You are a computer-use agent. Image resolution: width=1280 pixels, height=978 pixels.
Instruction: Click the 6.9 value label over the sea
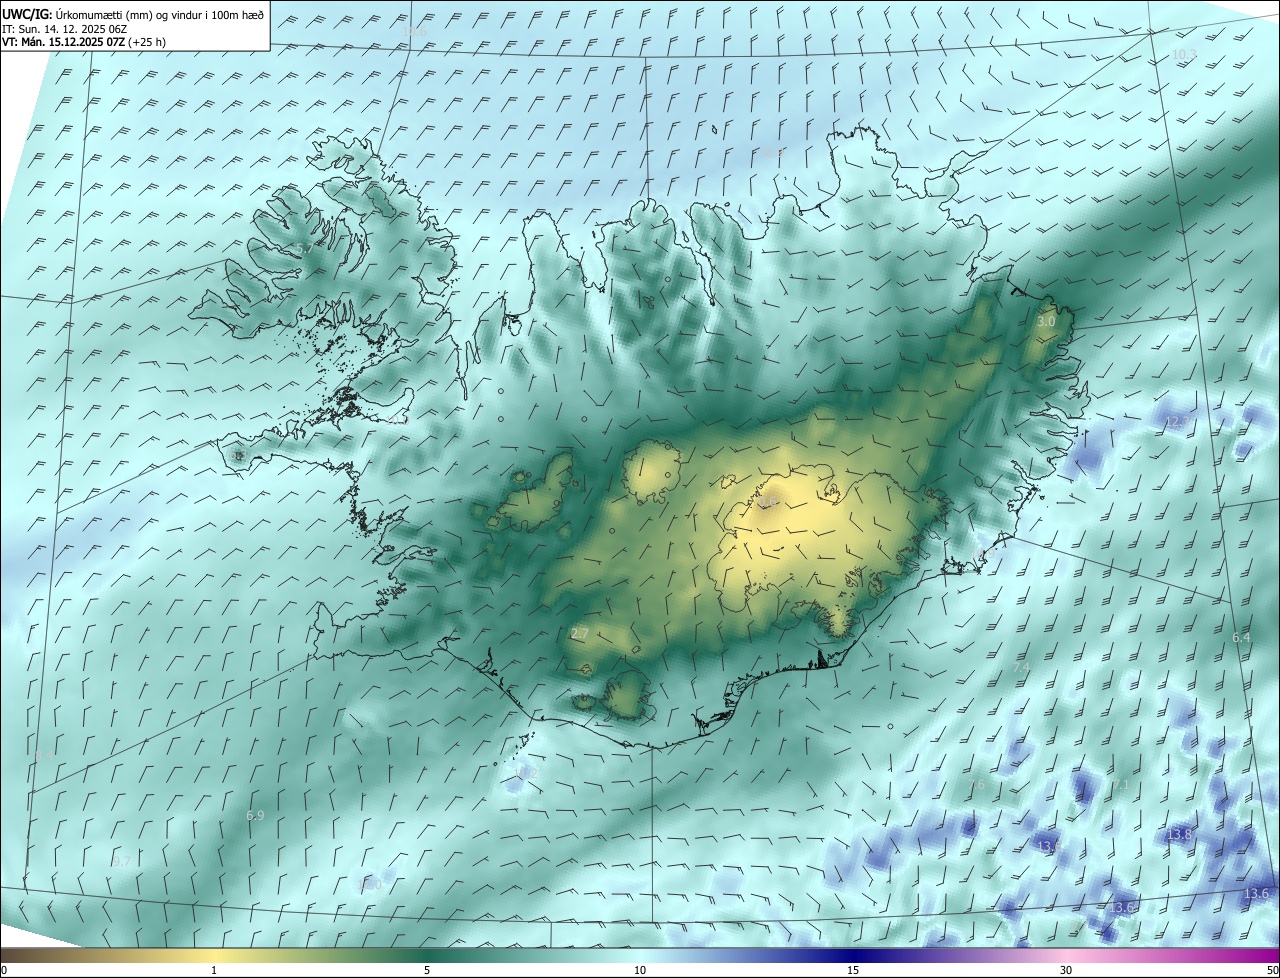click(x=255, y=816)
